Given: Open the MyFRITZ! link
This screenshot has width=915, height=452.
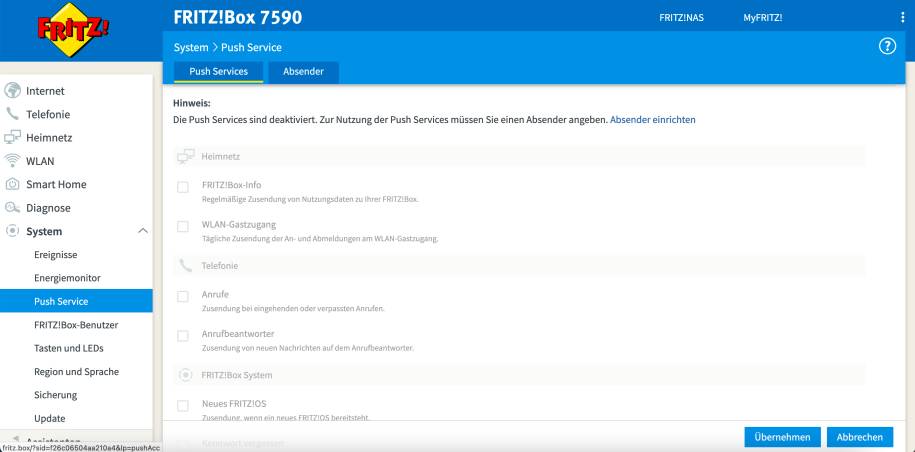Looking at the screenshot, I should point(763,17).
